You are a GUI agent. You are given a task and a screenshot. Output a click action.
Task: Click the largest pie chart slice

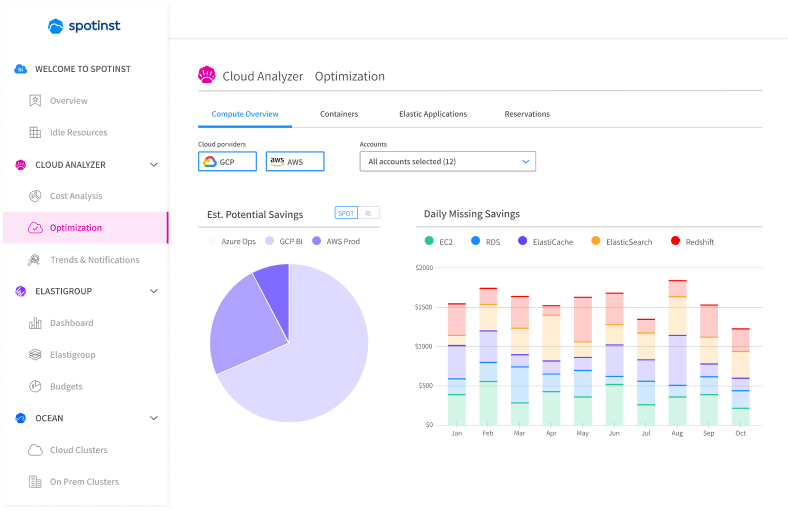(317, 362)
